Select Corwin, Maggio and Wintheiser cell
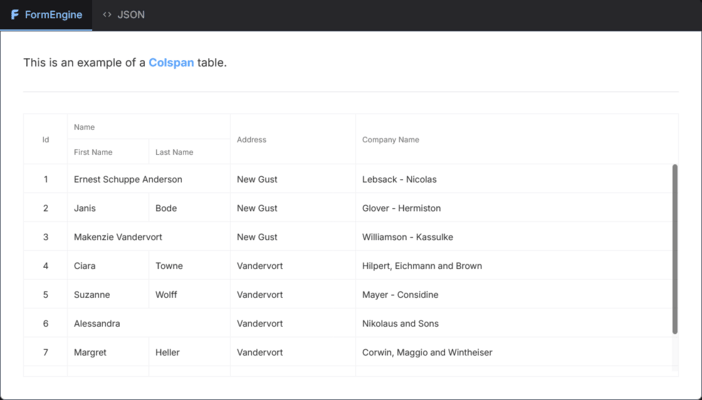This screenshot has width=702, height=400. click(514, 352)
